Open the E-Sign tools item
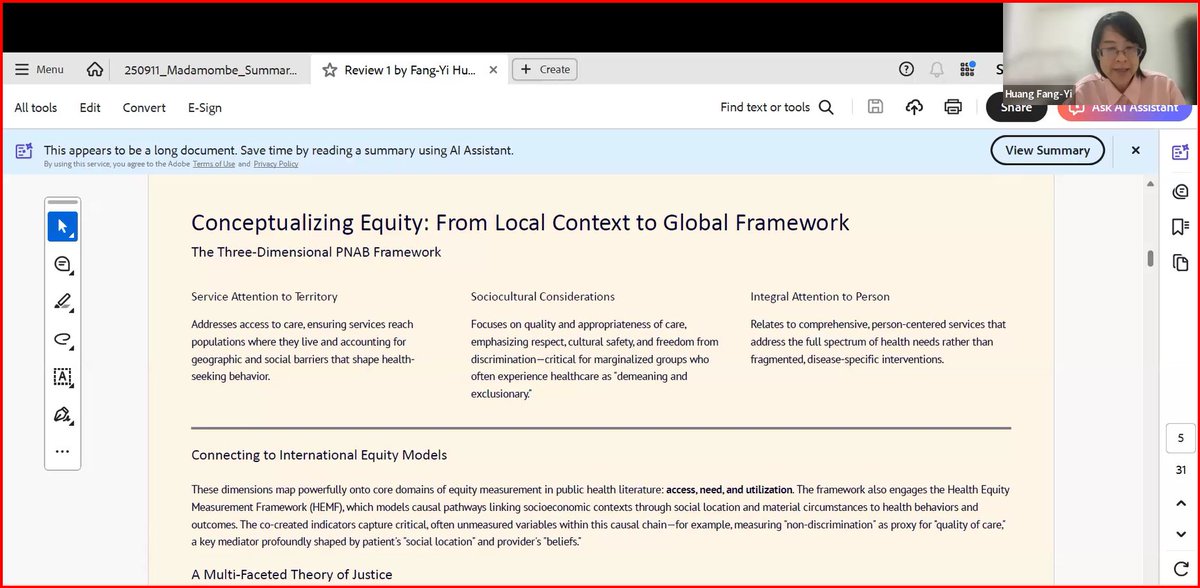 (x=205, y=107)
